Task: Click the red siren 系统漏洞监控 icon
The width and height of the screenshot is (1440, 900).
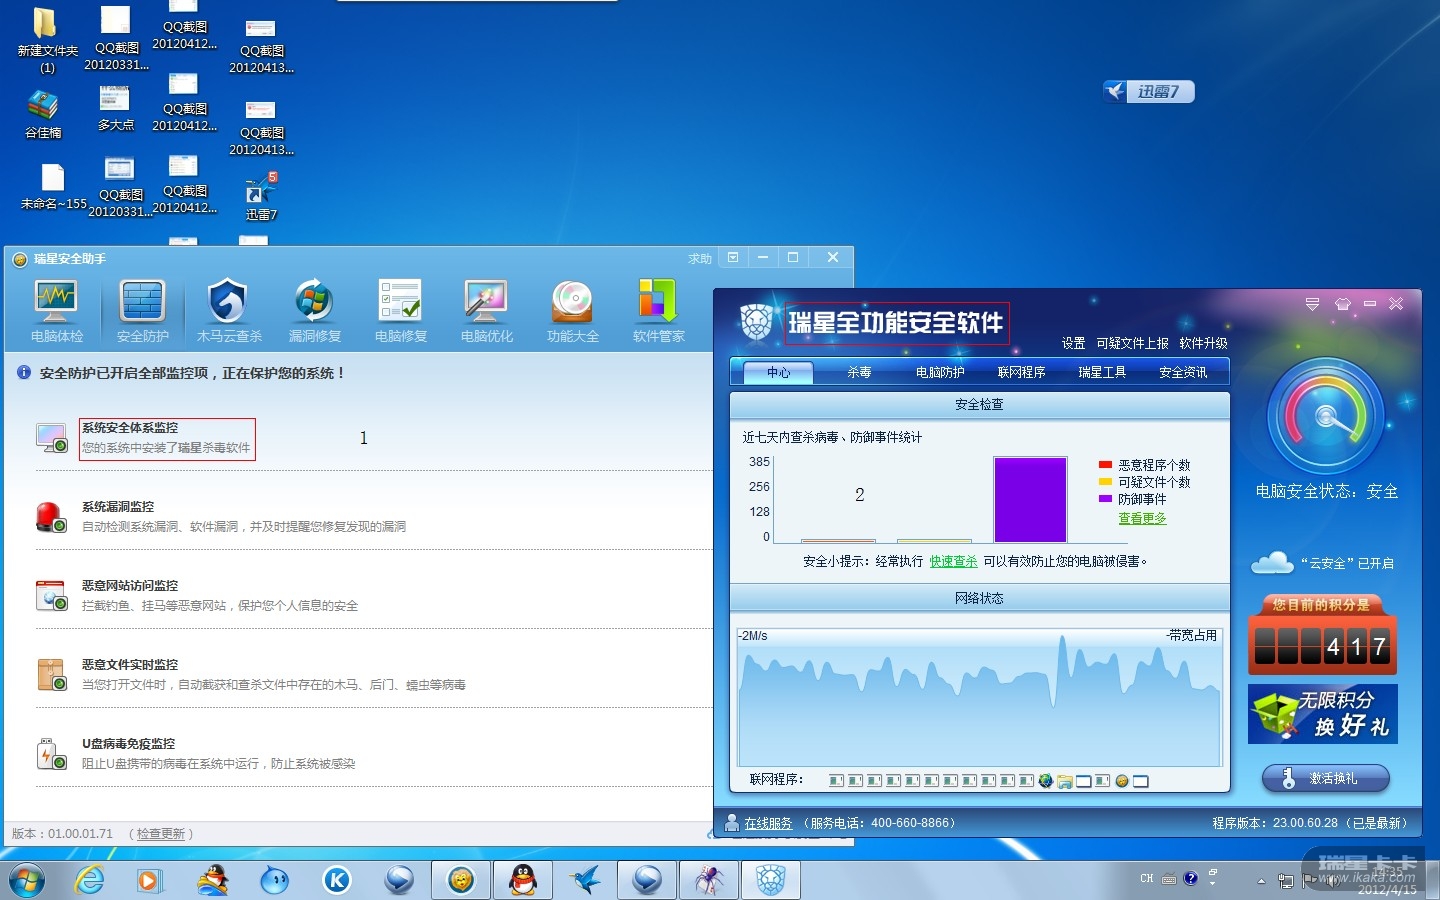Action: coord(51,516)
